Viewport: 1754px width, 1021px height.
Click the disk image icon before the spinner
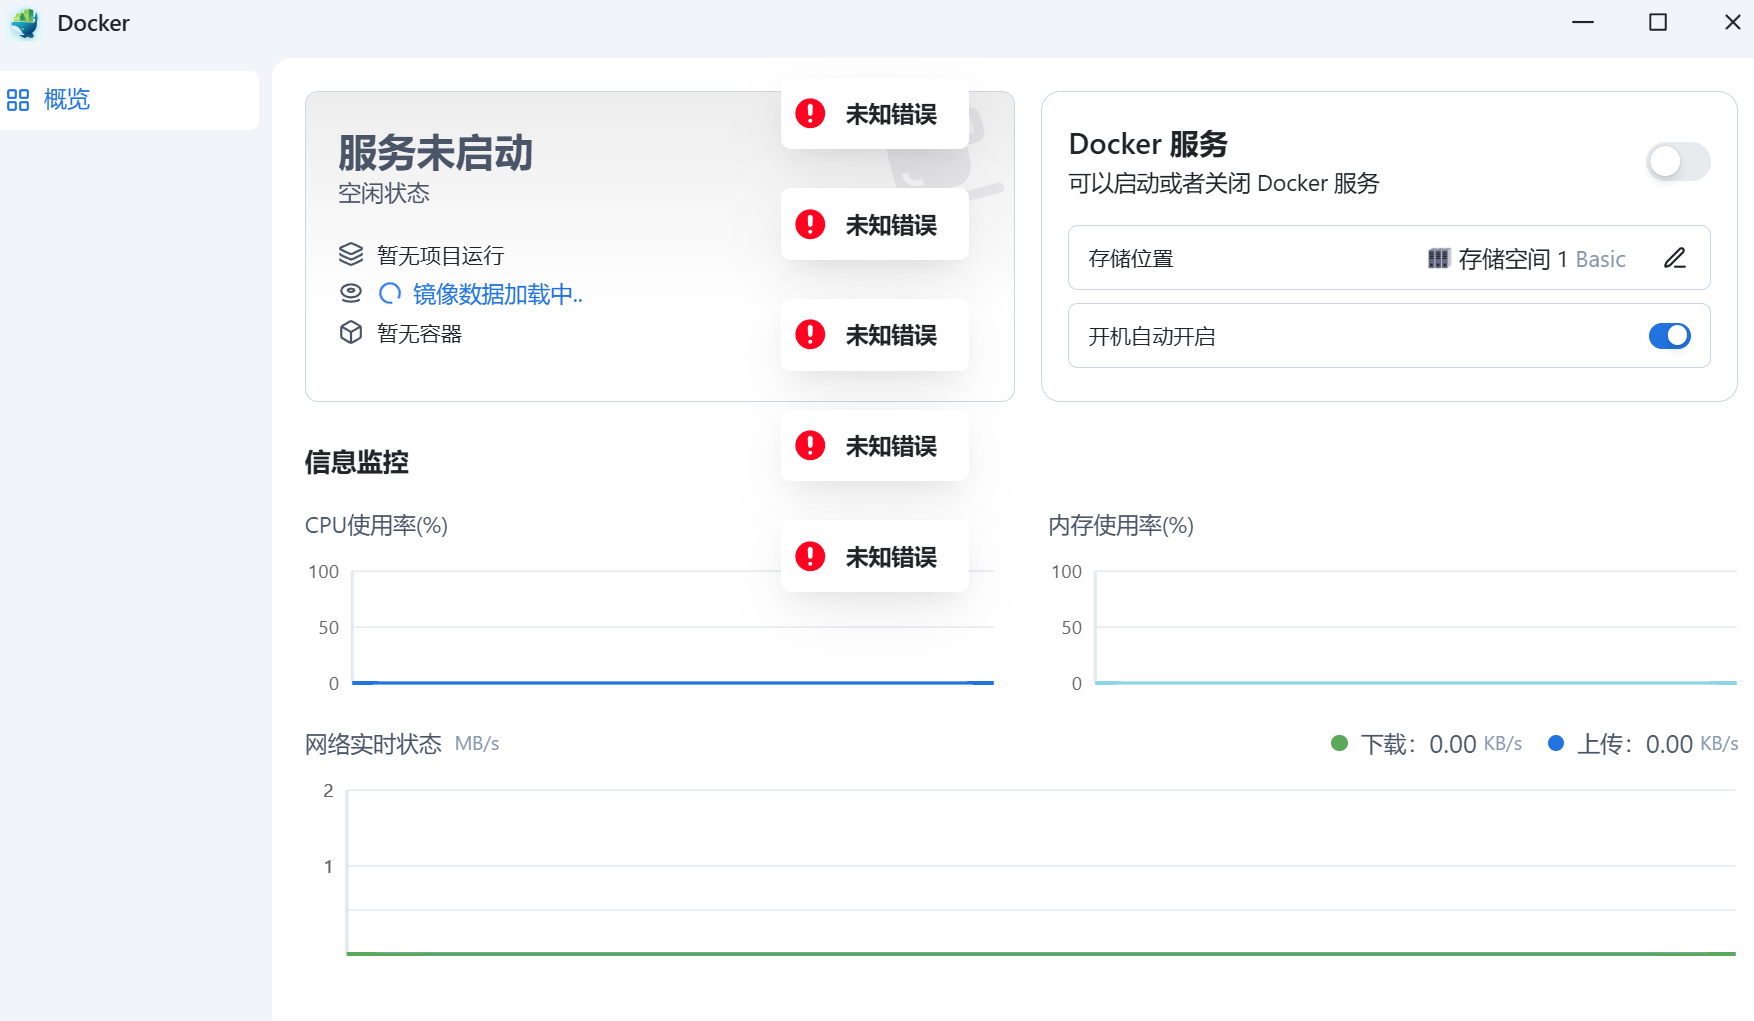[x=351, y=293]
